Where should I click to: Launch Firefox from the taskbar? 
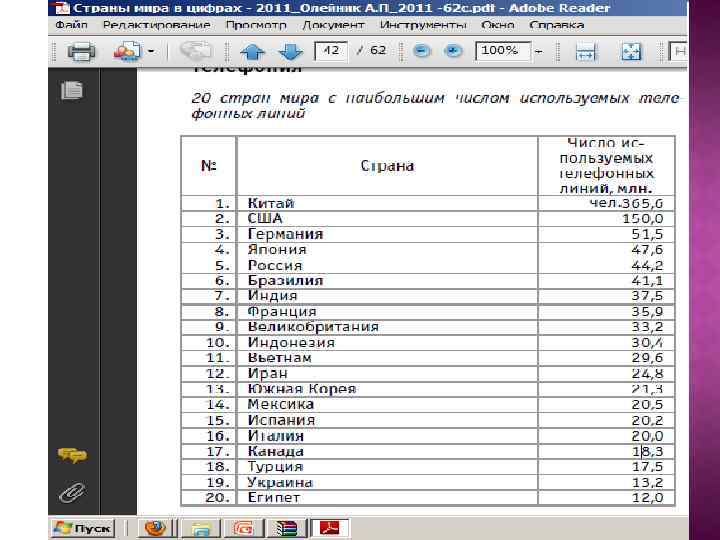click(155, 529)
